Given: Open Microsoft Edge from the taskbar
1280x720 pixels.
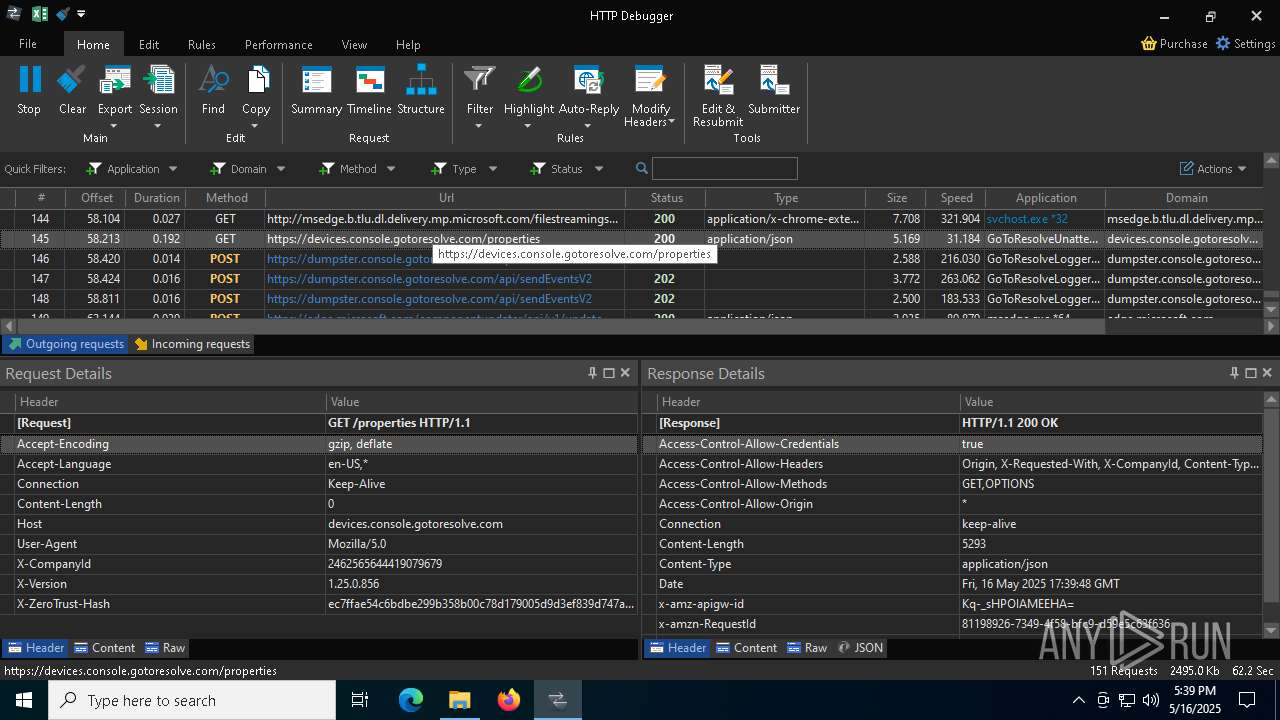Looking at the screenshot, I should [411, 700].
